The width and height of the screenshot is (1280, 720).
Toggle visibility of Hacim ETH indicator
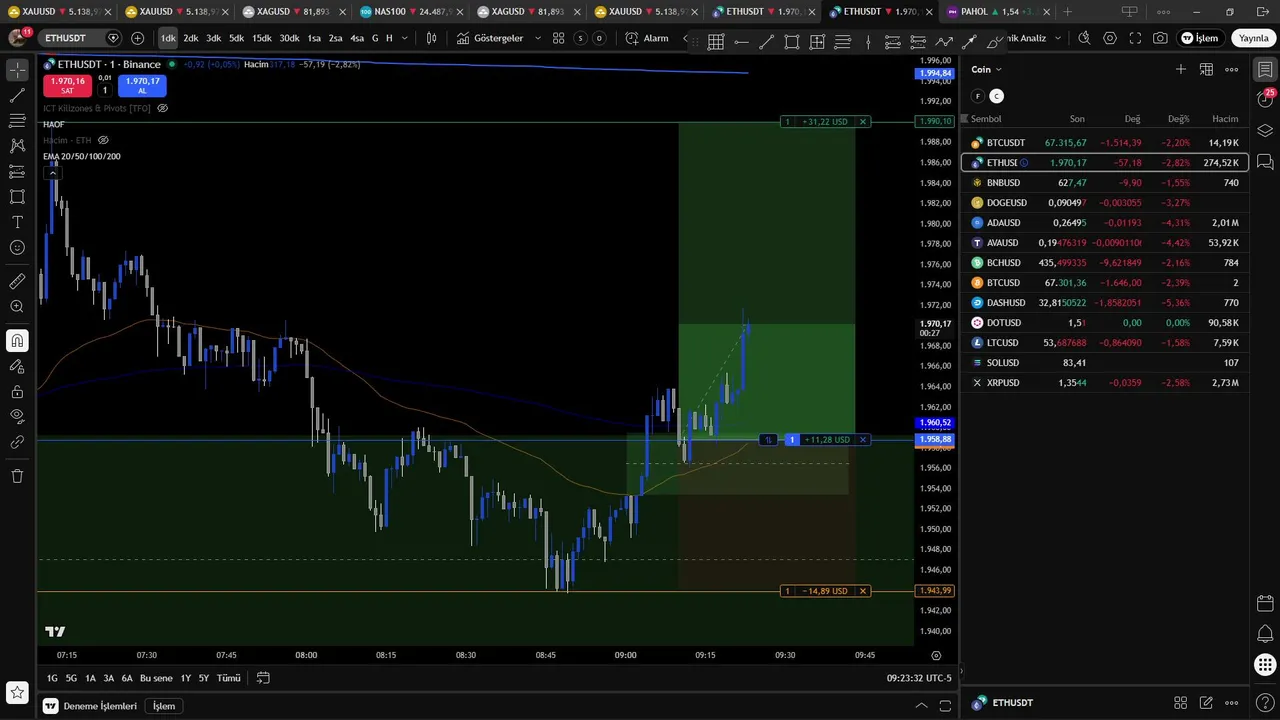[x=103, y=140]
